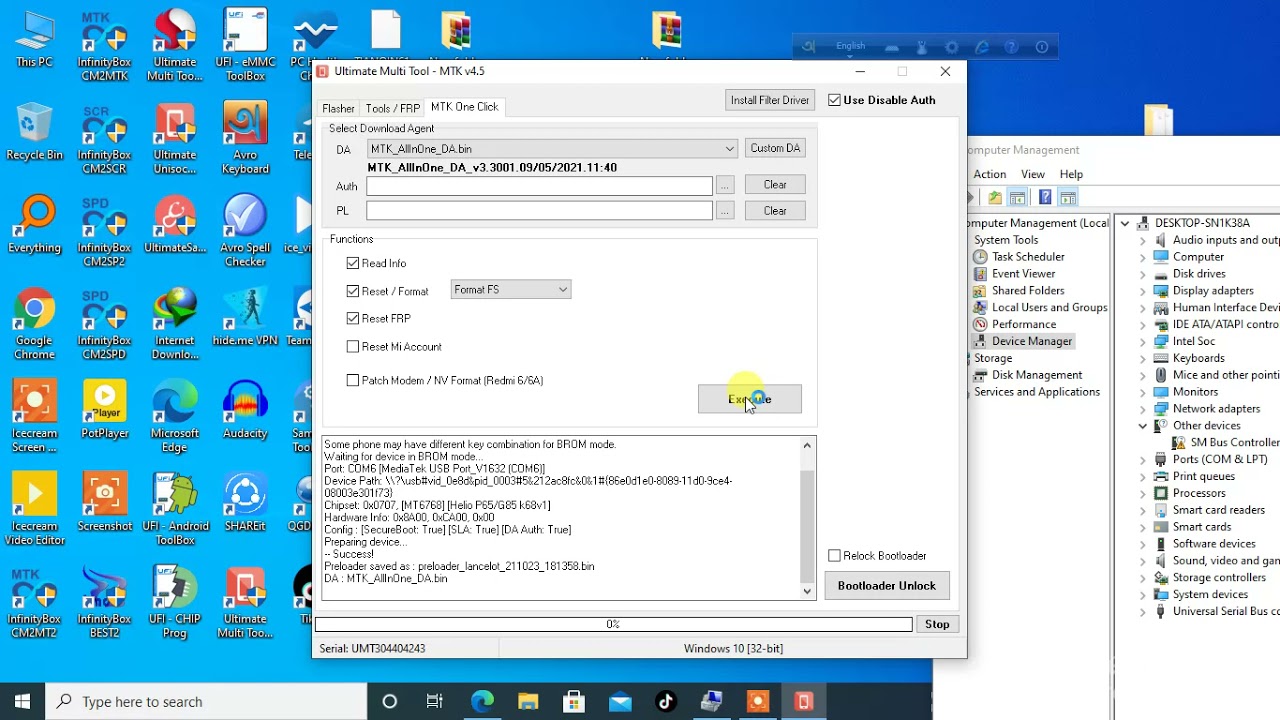
Task: Open the Help menu in Computer Management
Action: [1071, 174]
